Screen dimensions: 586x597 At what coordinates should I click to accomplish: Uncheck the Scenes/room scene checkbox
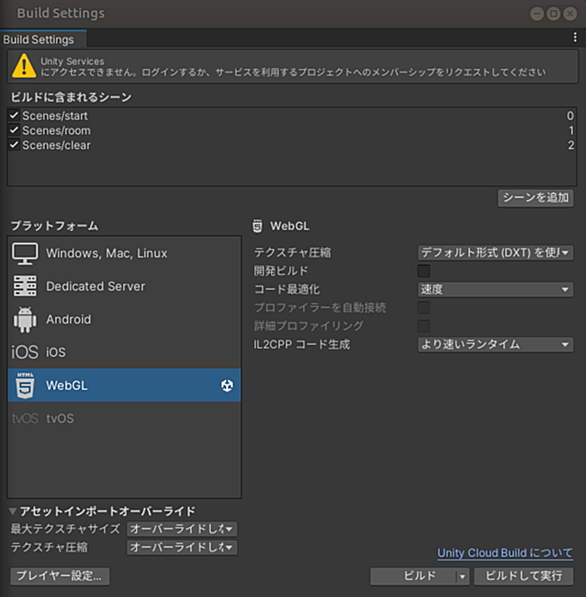14,130
